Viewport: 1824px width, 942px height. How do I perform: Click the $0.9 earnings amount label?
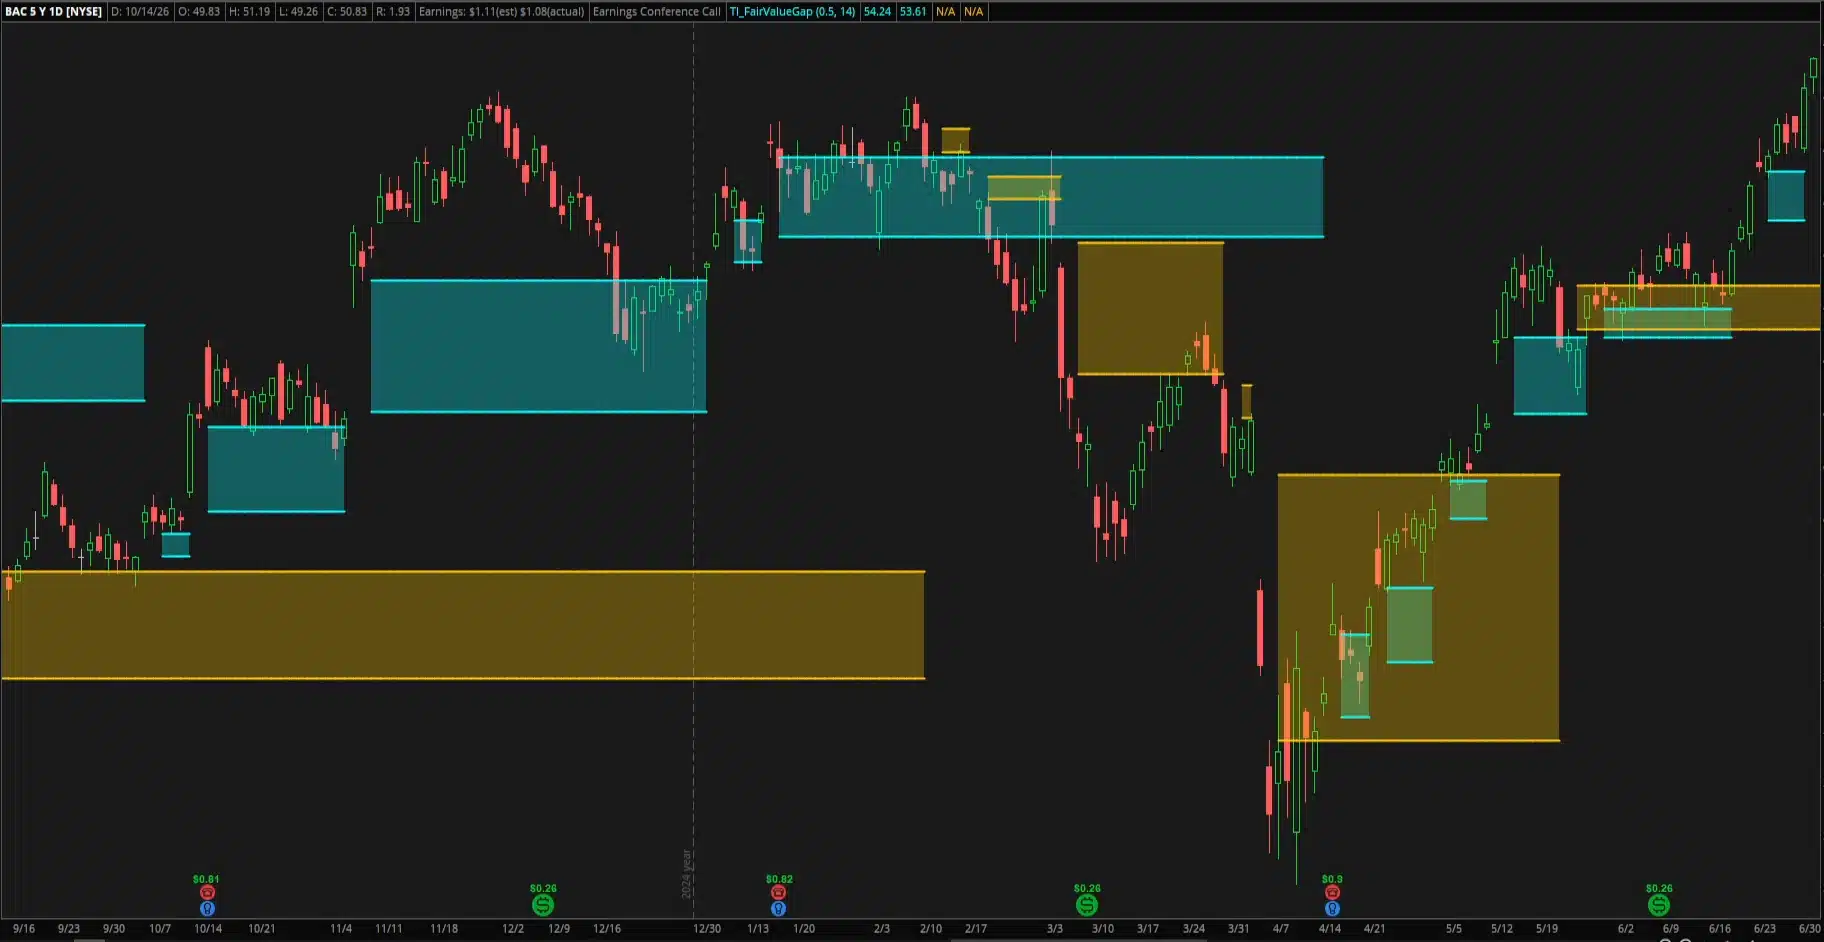point(1332,879)
